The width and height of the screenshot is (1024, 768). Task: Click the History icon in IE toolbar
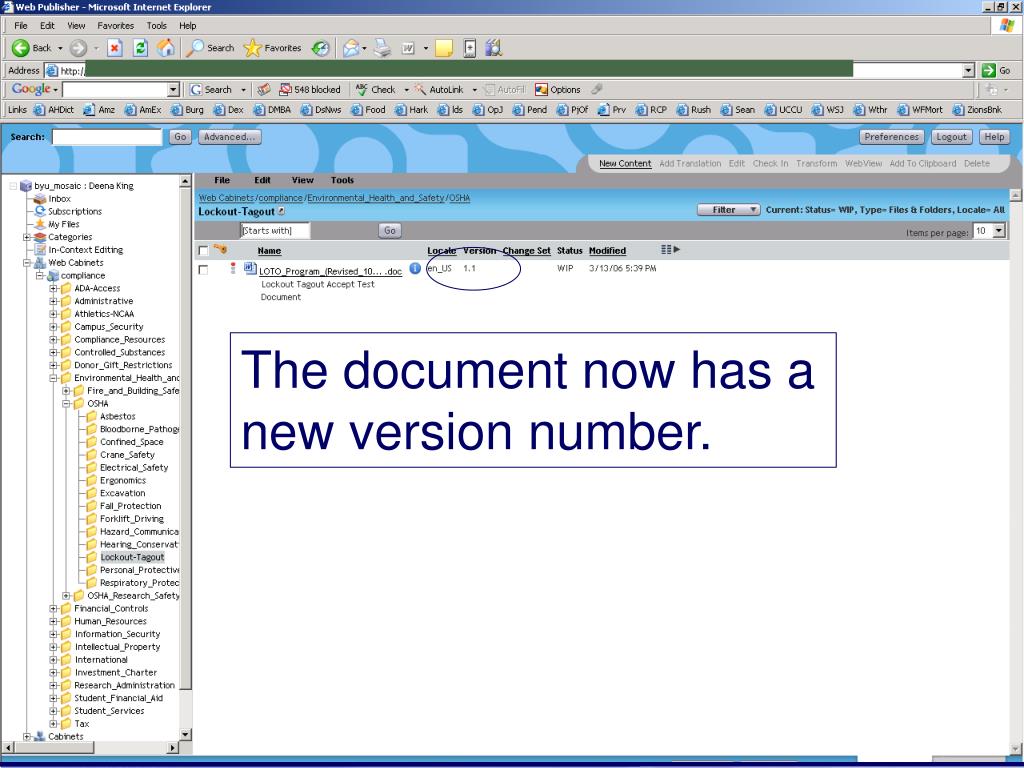(x=321, y=48)
